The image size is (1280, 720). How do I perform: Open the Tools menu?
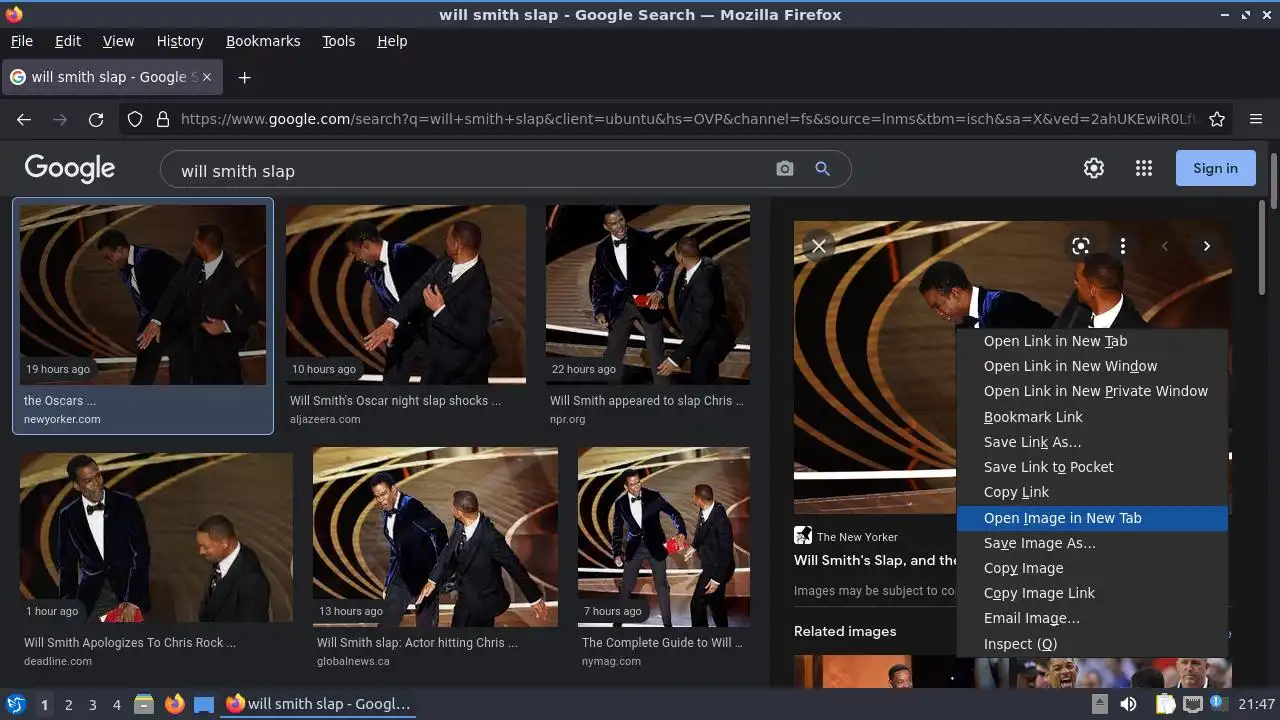(339, 41)
